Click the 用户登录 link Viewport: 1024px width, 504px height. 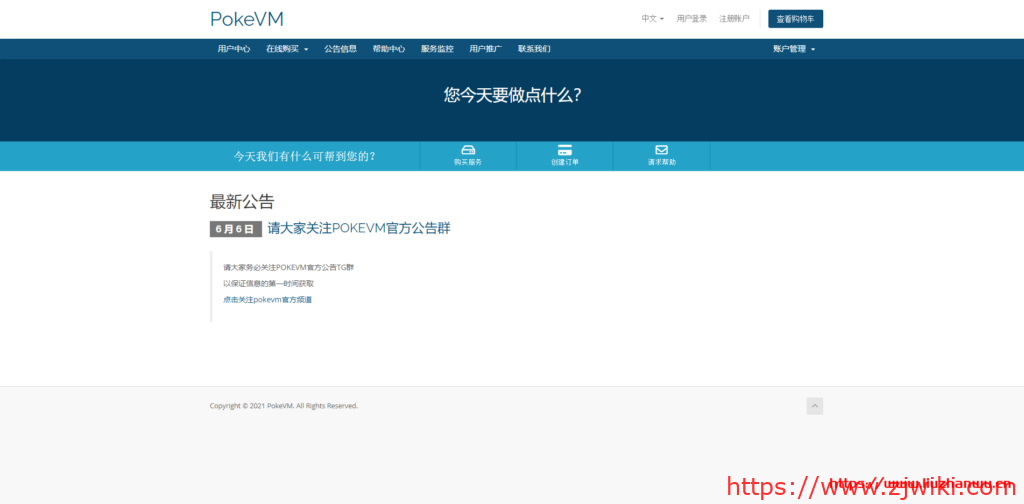(x=692, y=19)
